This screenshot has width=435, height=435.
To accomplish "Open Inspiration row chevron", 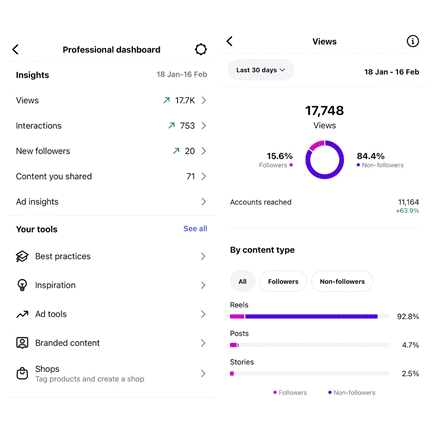I will [x=203, y=285].
